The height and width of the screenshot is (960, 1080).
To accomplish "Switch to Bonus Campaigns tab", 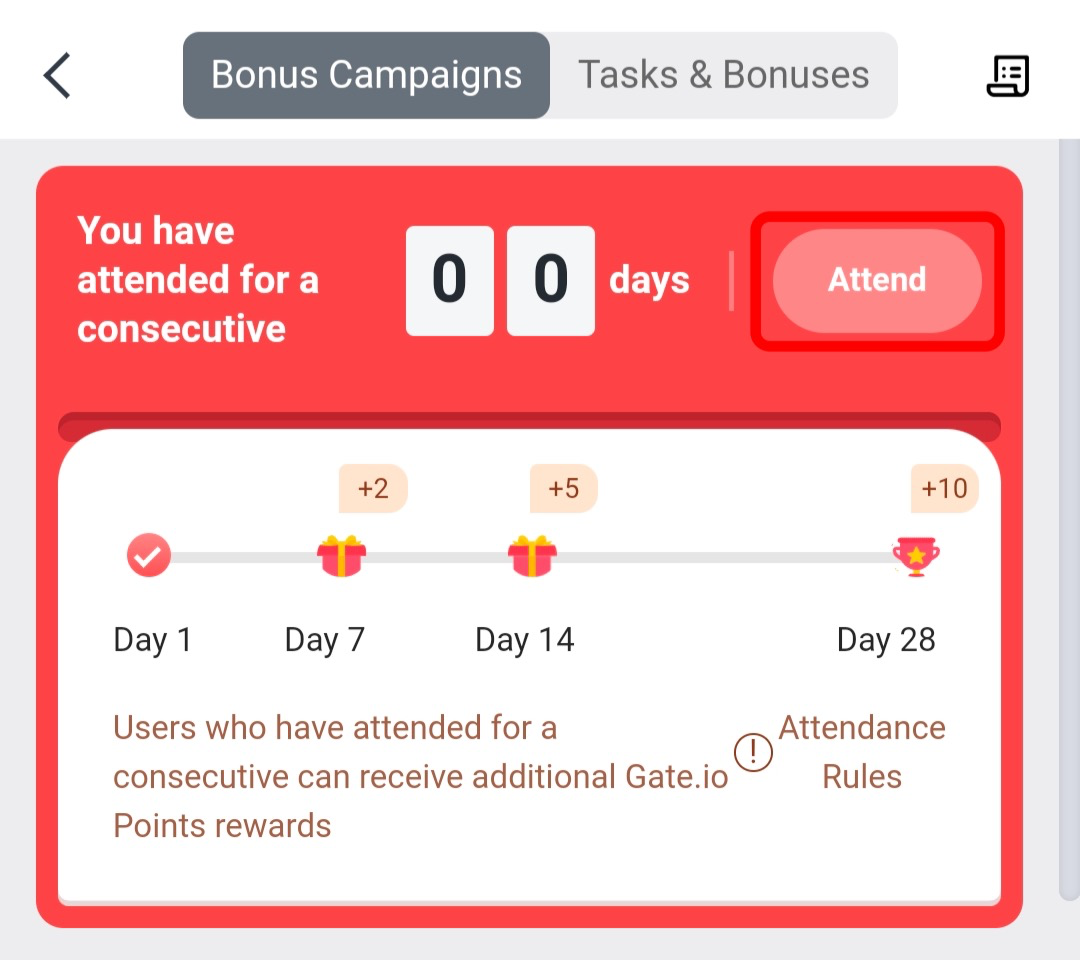I will [x=366, y=76].
